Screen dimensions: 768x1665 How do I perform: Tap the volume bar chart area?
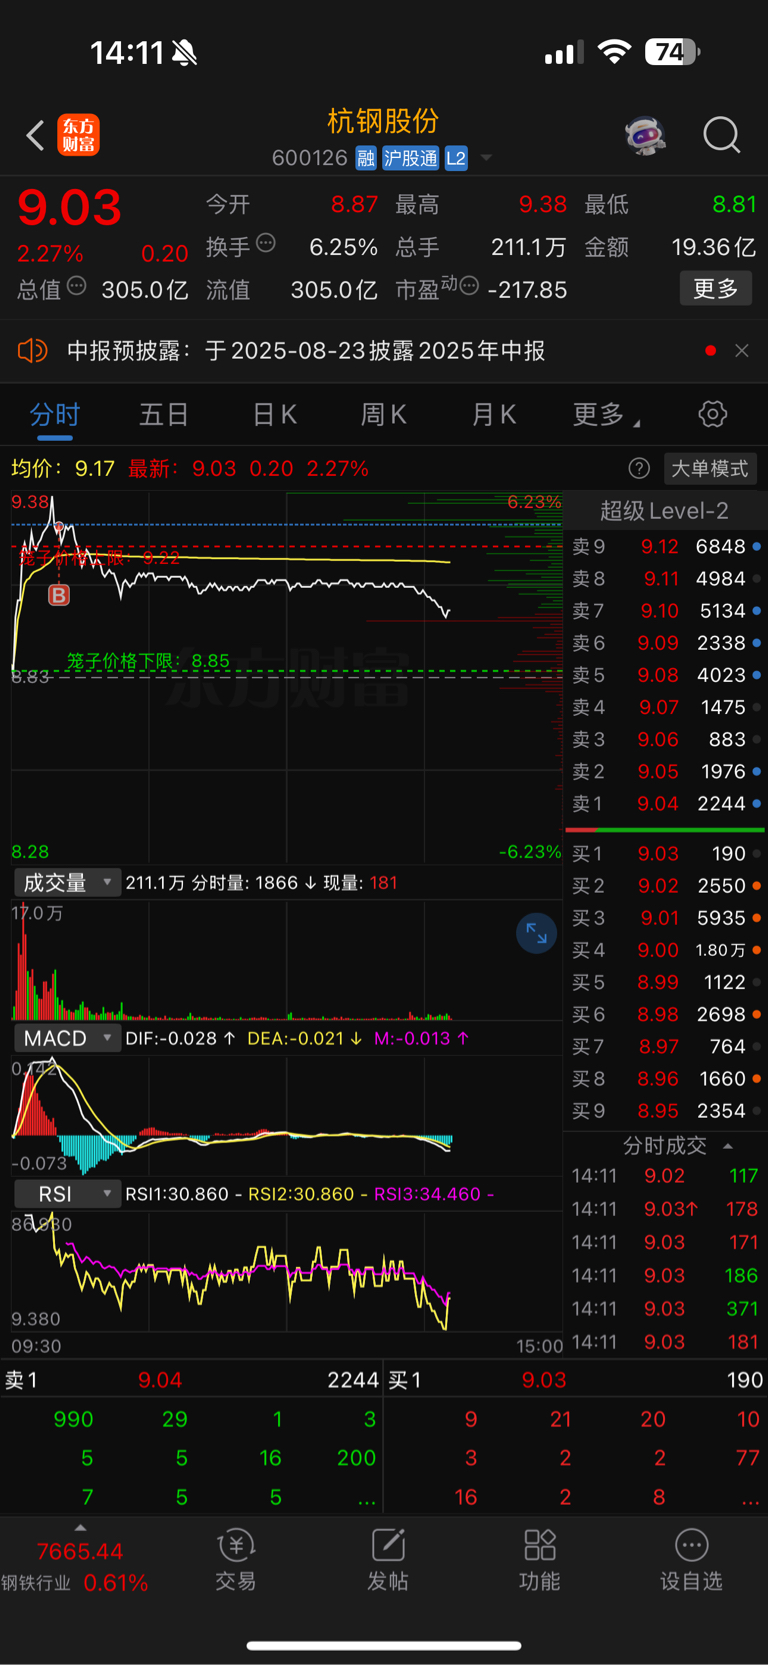[287, 960]
